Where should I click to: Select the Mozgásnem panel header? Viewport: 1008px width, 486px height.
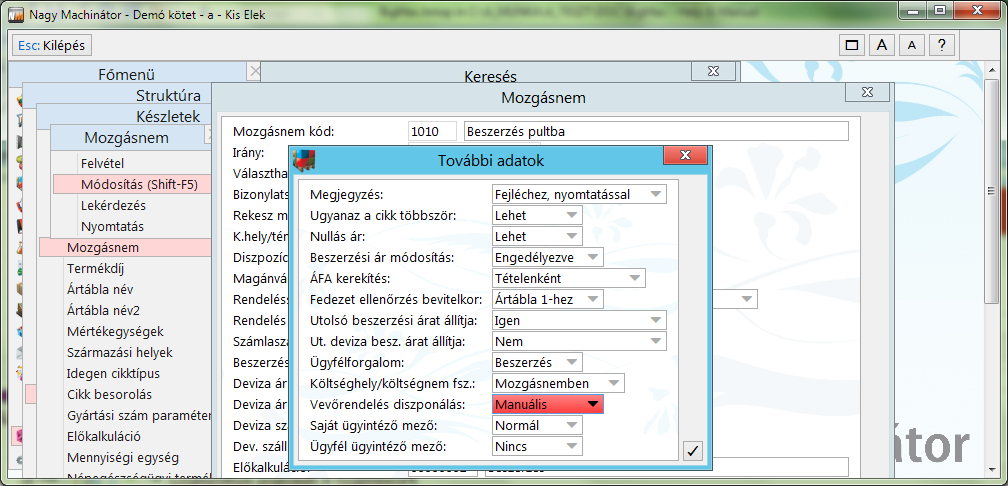[127, 138]
